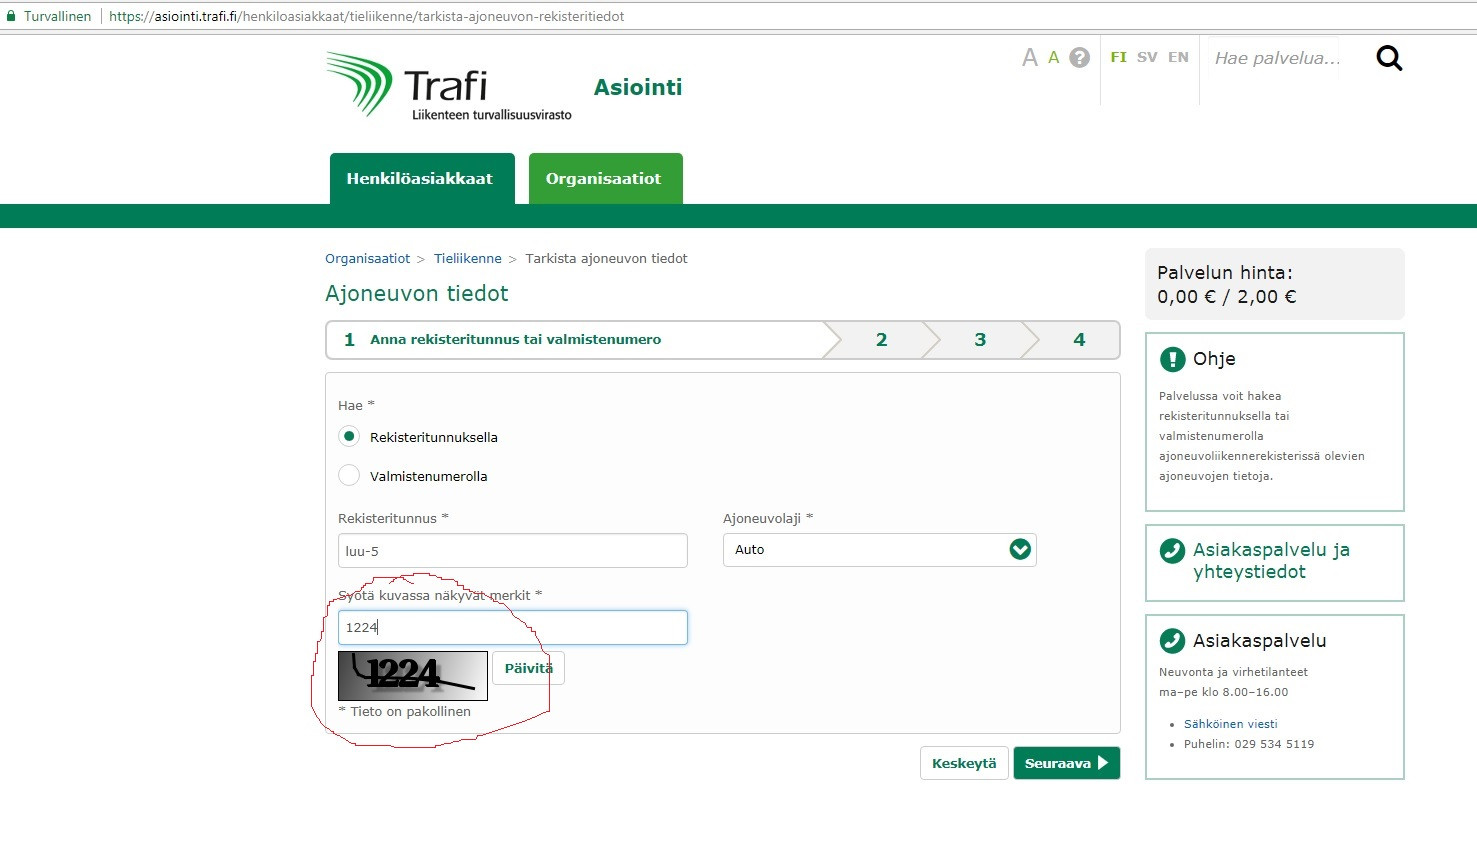Click the Rekisteritunnus input field
Screen dimensions: 1477x862
click(x=512, y=551)
